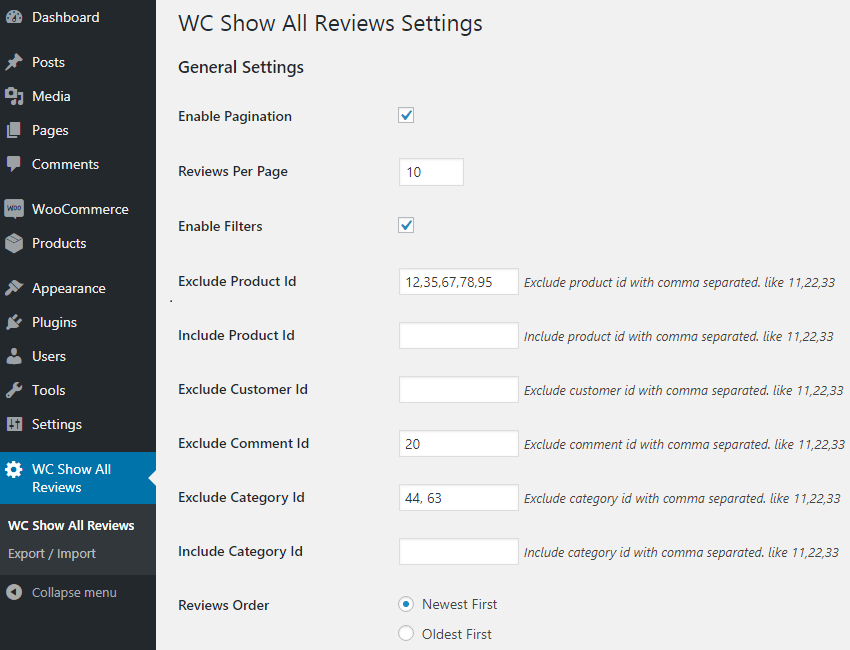Click the Enable Filters label
850x650 pixels.
[x=220, y=226]
